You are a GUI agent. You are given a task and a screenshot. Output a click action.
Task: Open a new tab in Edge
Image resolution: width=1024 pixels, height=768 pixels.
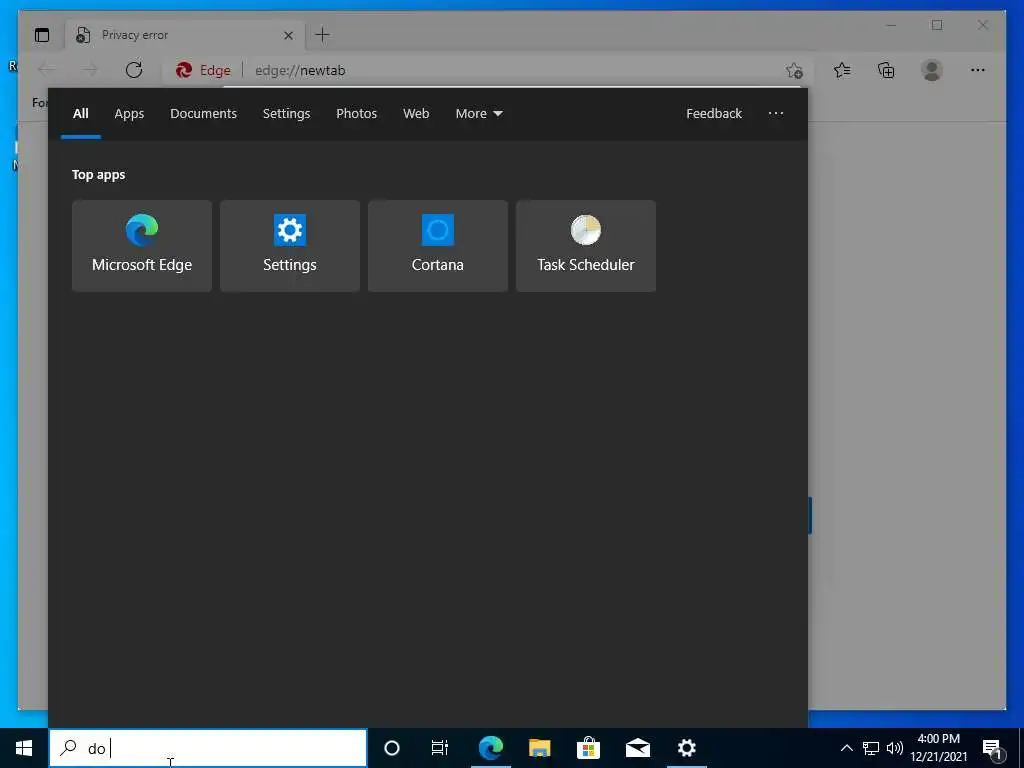(x=323, y=35)
